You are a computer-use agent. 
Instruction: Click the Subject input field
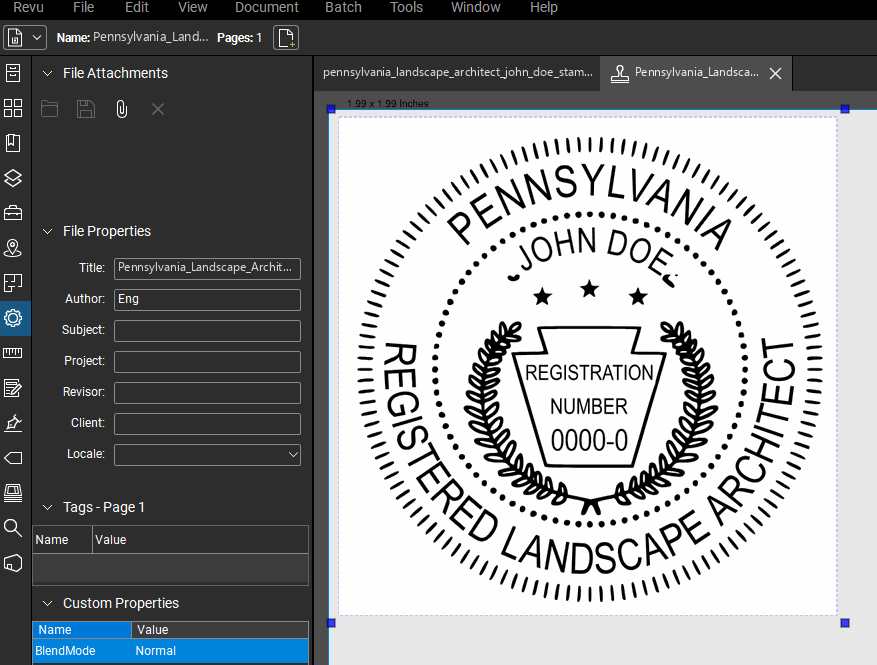[208, 331]
